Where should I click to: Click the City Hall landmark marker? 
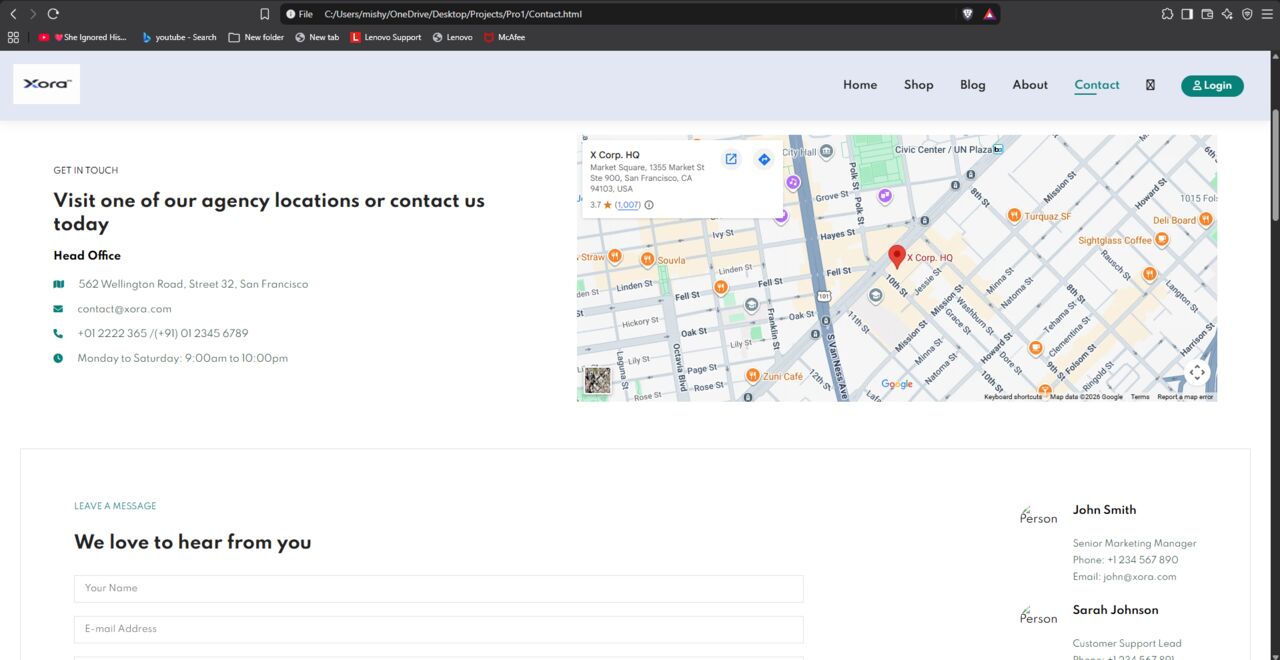coord(825,152)
